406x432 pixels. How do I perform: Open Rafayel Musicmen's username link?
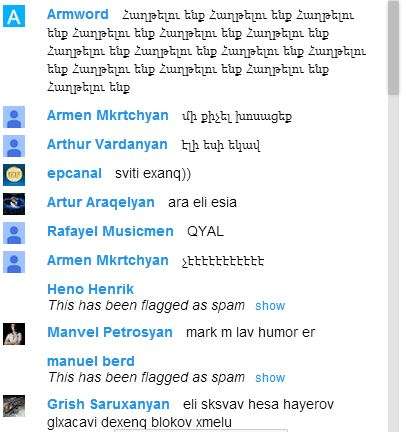(x=110, y=231)
